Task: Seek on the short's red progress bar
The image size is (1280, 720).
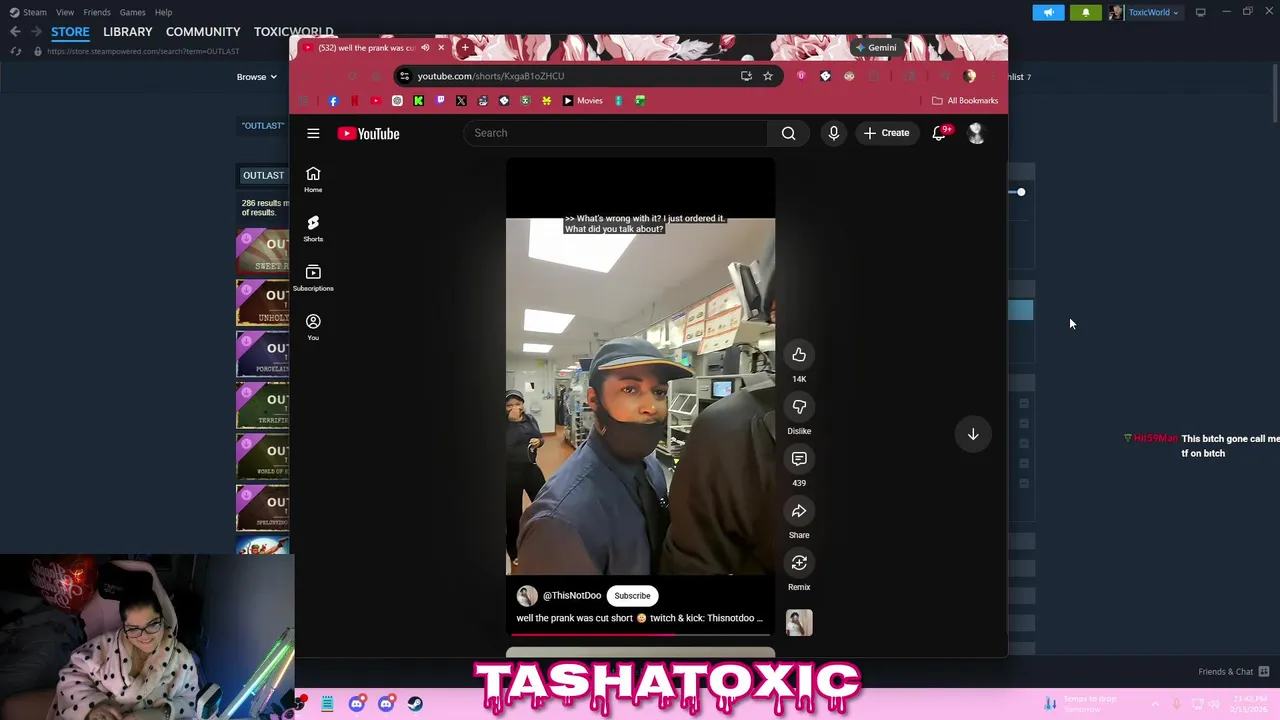Action: pos(640,634)
